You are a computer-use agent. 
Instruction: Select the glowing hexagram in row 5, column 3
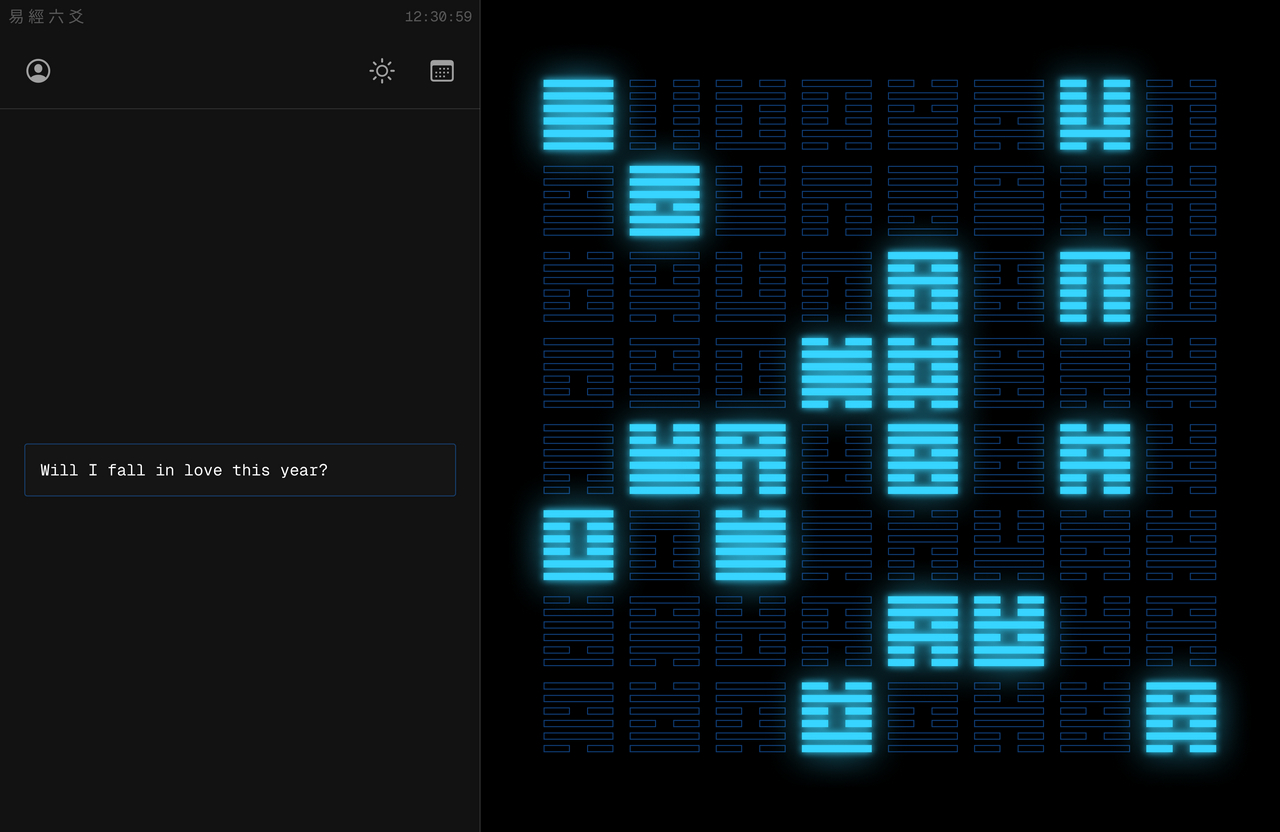tap(751, 459)
